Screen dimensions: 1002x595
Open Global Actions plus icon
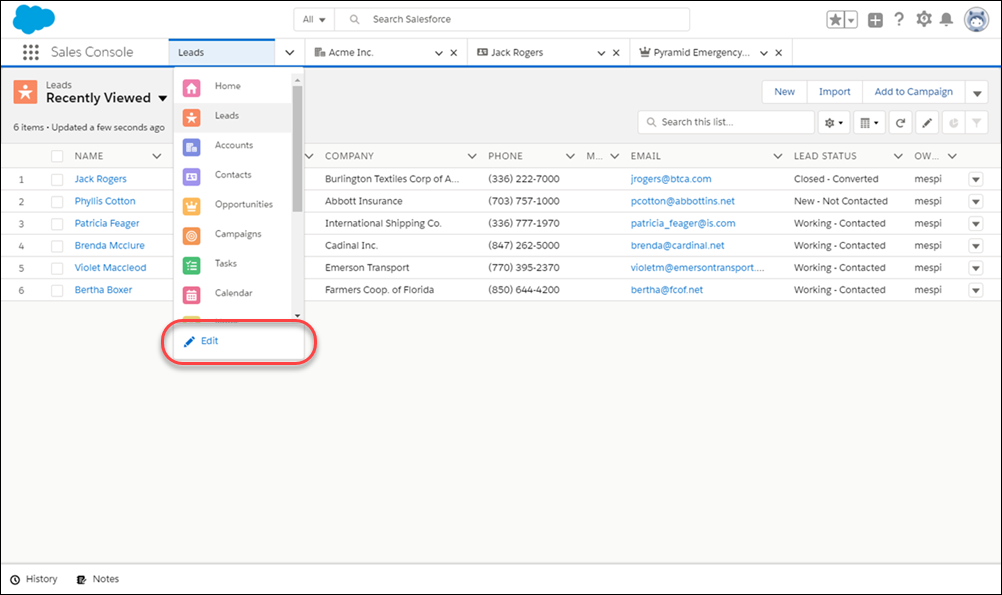pos(875,20)
